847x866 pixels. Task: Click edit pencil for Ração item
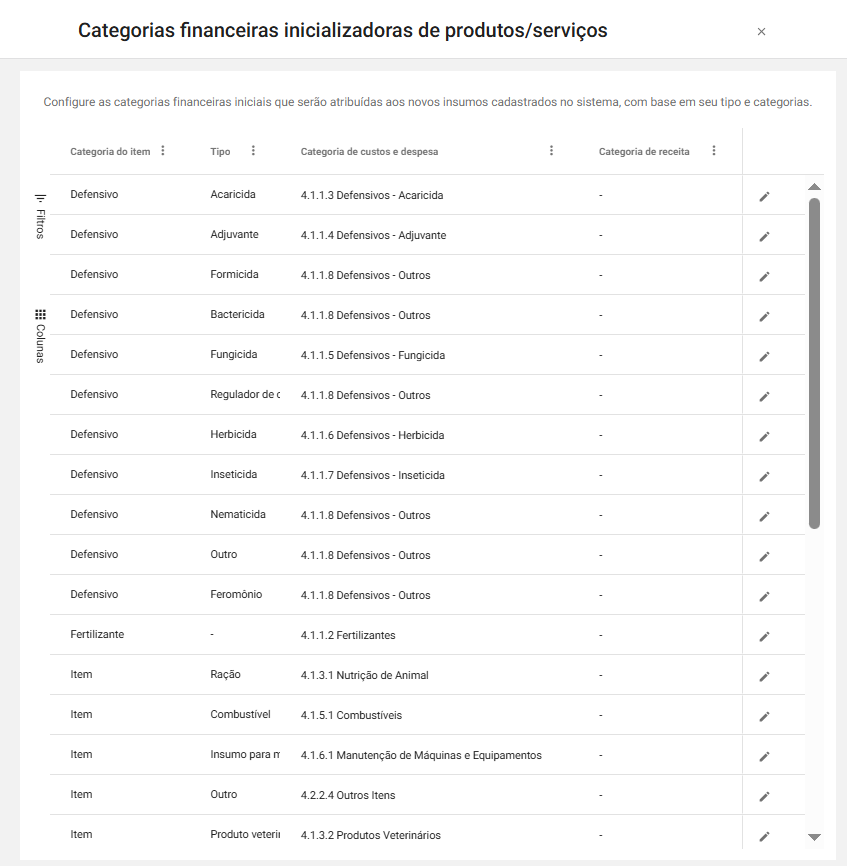(x=764, y=676)
